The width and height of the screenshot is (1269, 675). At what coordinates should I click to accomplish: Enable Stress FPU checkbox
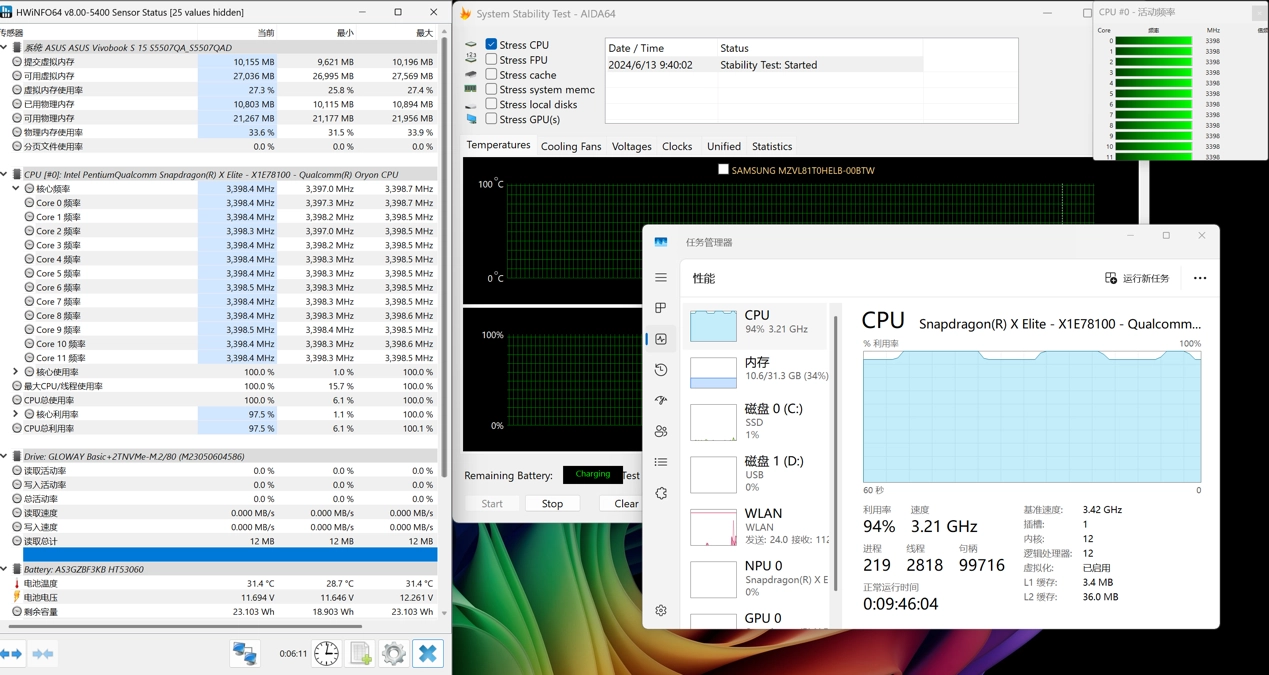tap(491, 60)
